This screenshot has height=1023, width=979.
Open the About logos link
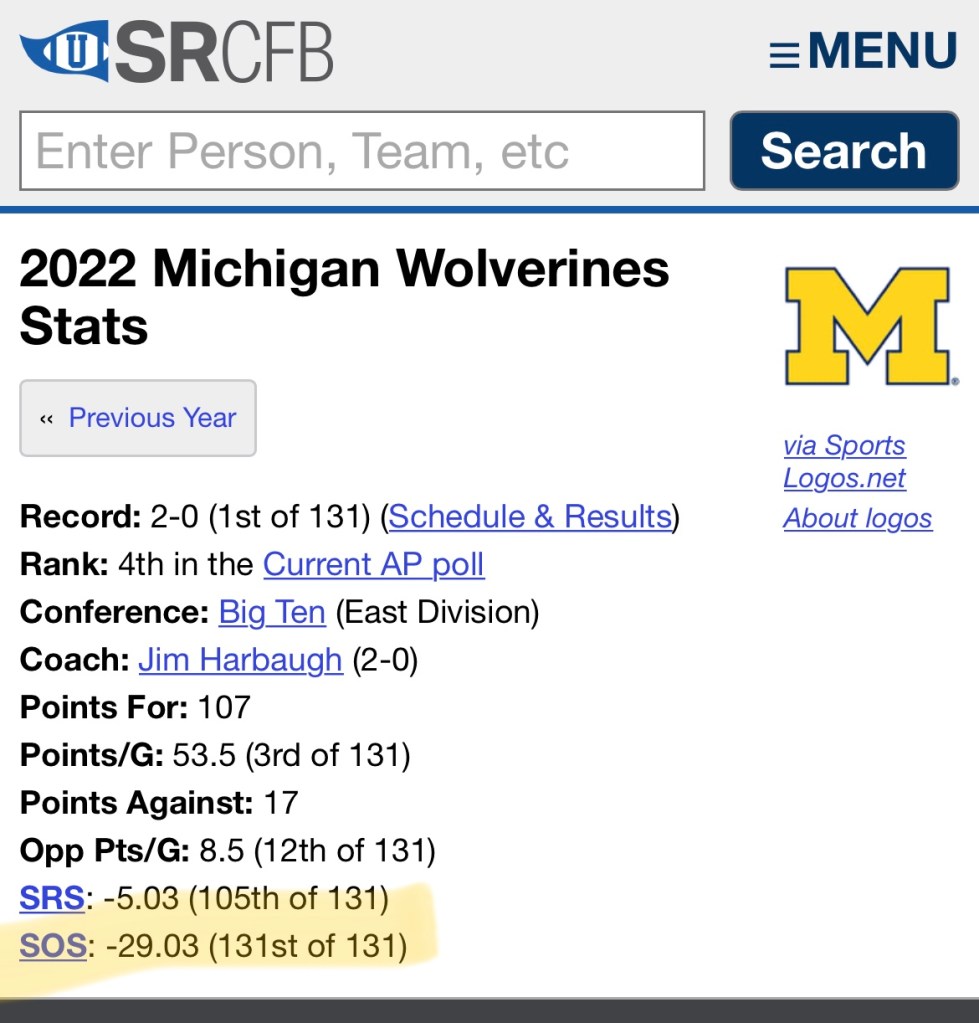[x=857, y=518]
